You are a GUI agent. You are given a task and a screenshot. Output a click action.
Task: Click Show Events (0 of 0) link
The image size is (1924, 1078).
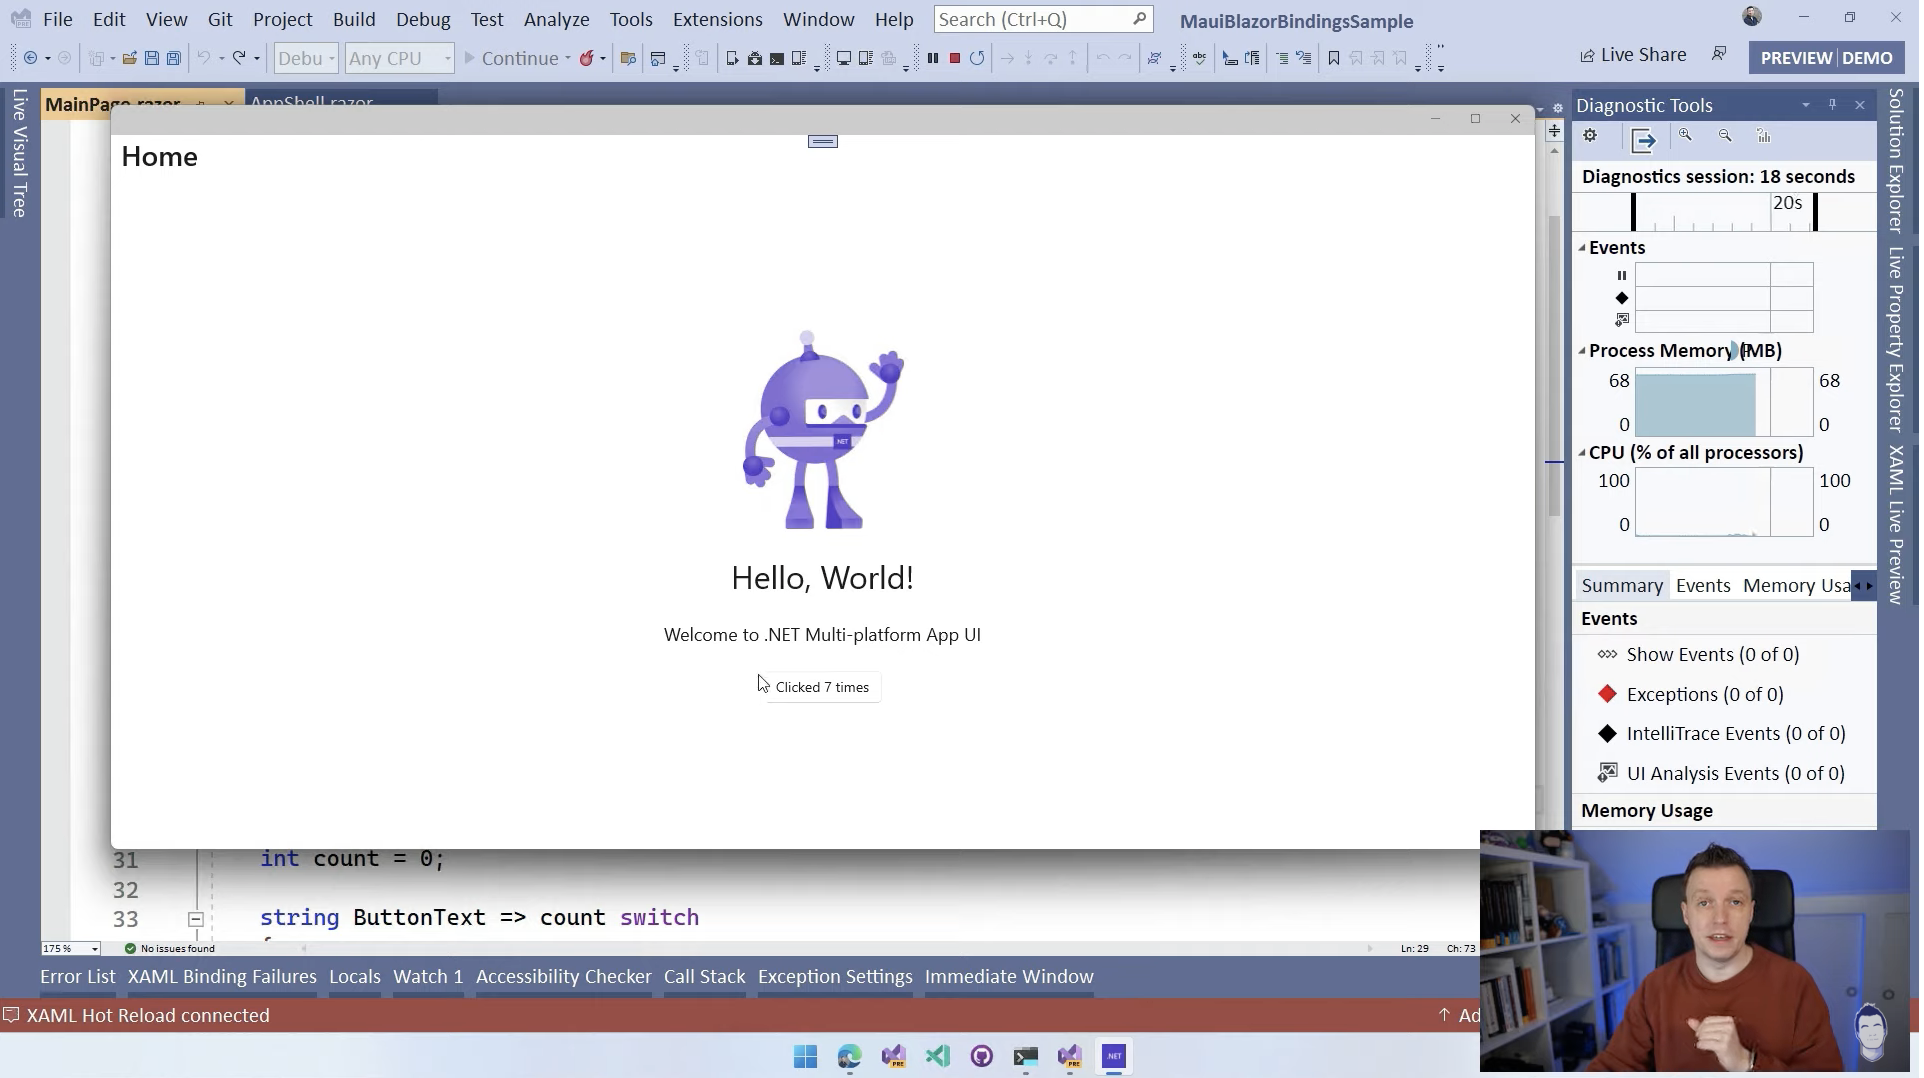click(1713, 655)
